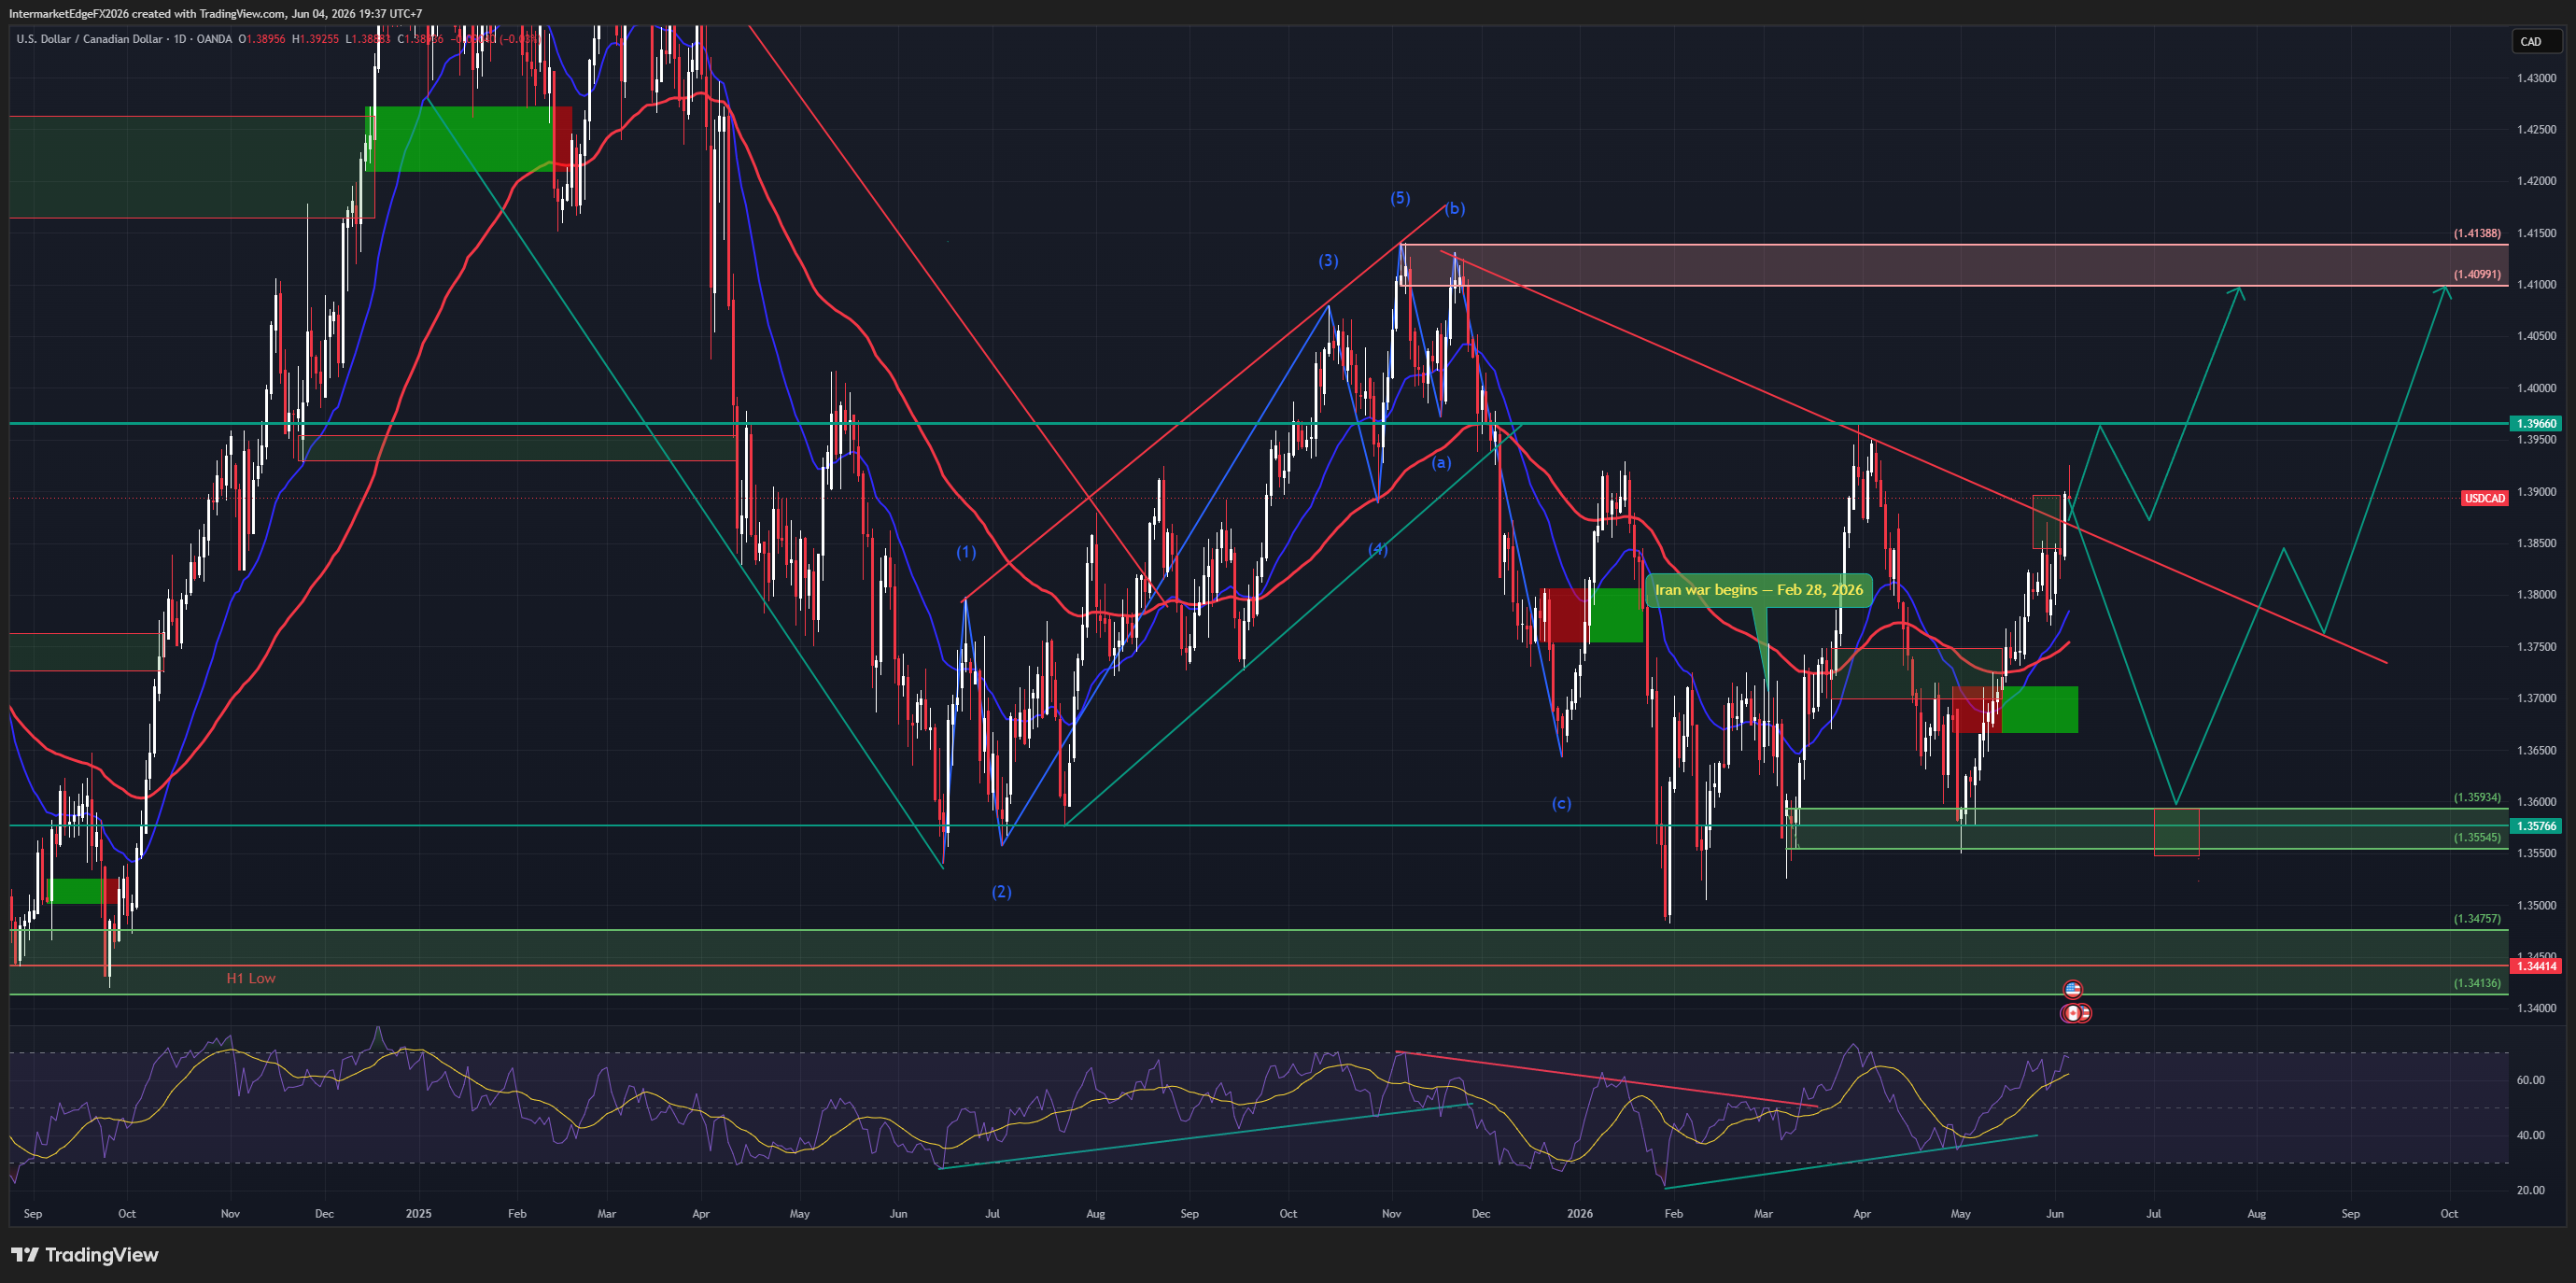Click the H1.39255 high value in legend
Image resolution: width=2576 pixels, height=1283 pixels.
click(316, 39)
